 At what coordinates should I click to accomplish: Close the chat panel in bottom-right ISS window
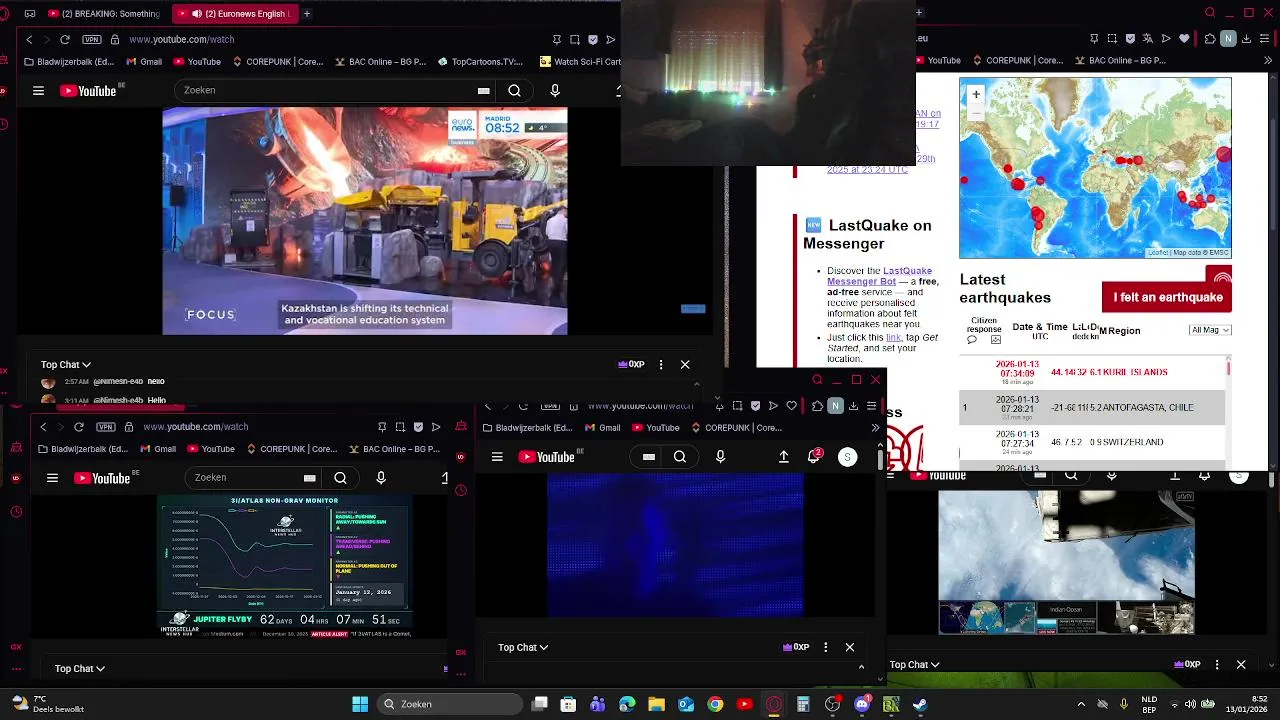point(1241,665)
